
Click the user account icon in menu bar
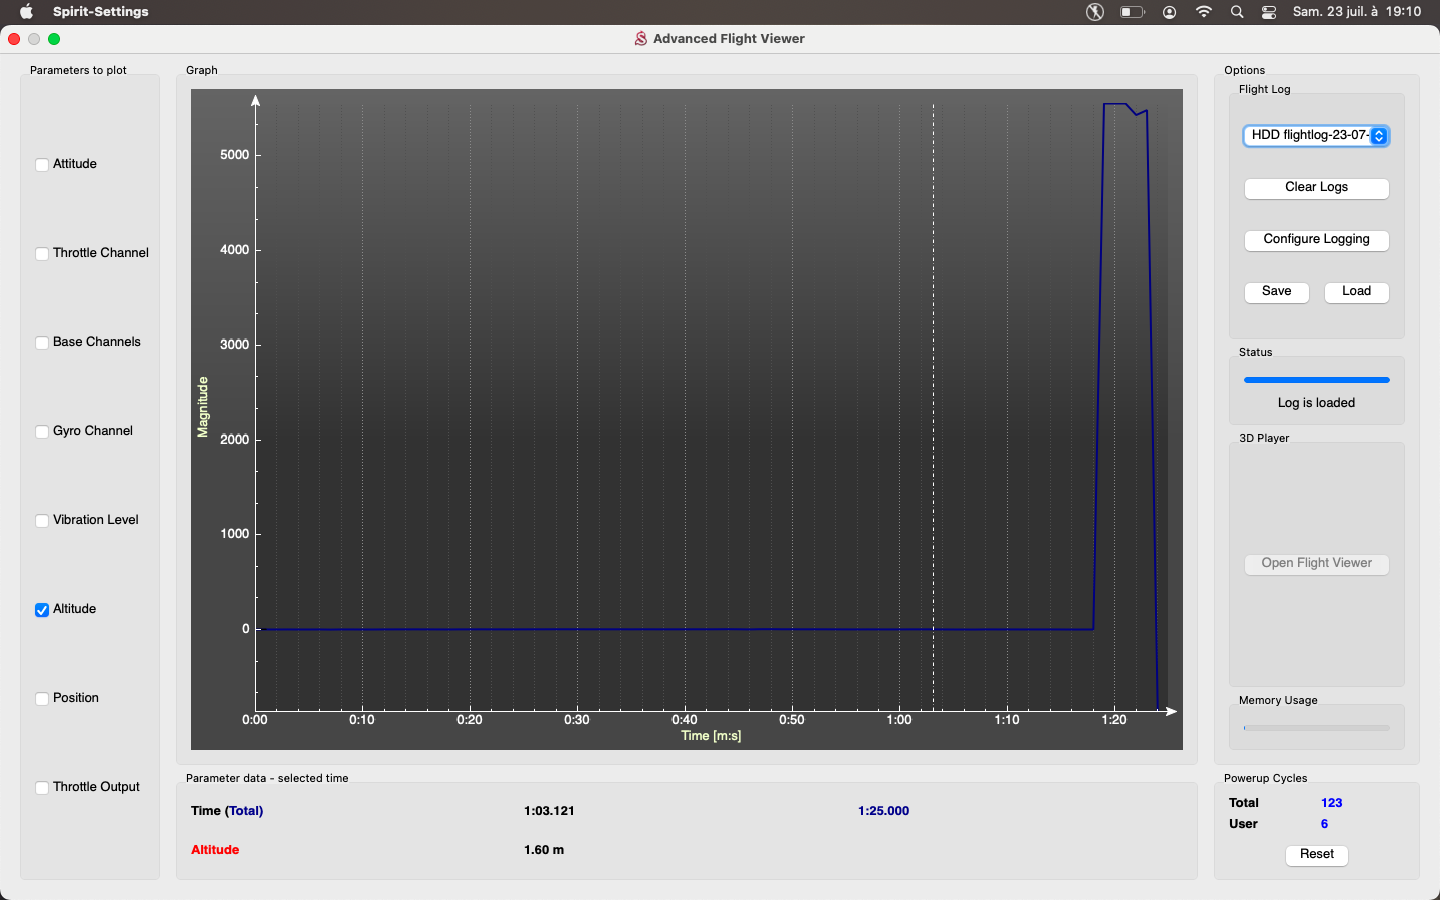point(1169,12)
